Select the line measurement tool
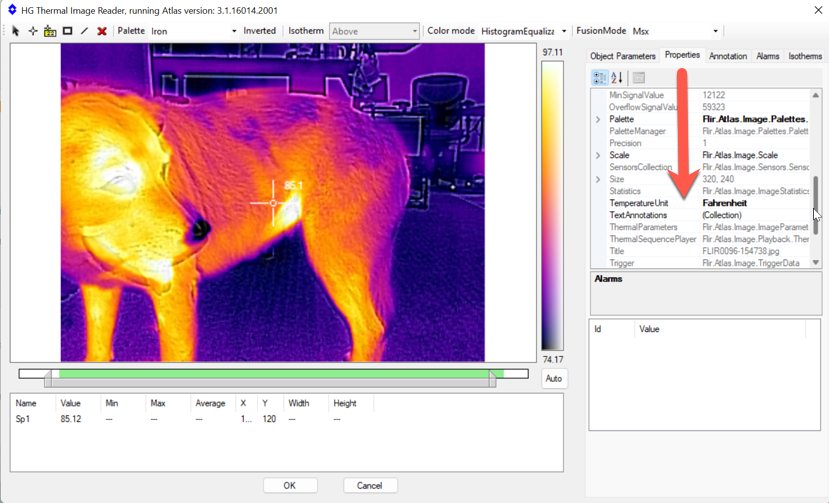Screen dimensions: 829x503 coord(85,31)
